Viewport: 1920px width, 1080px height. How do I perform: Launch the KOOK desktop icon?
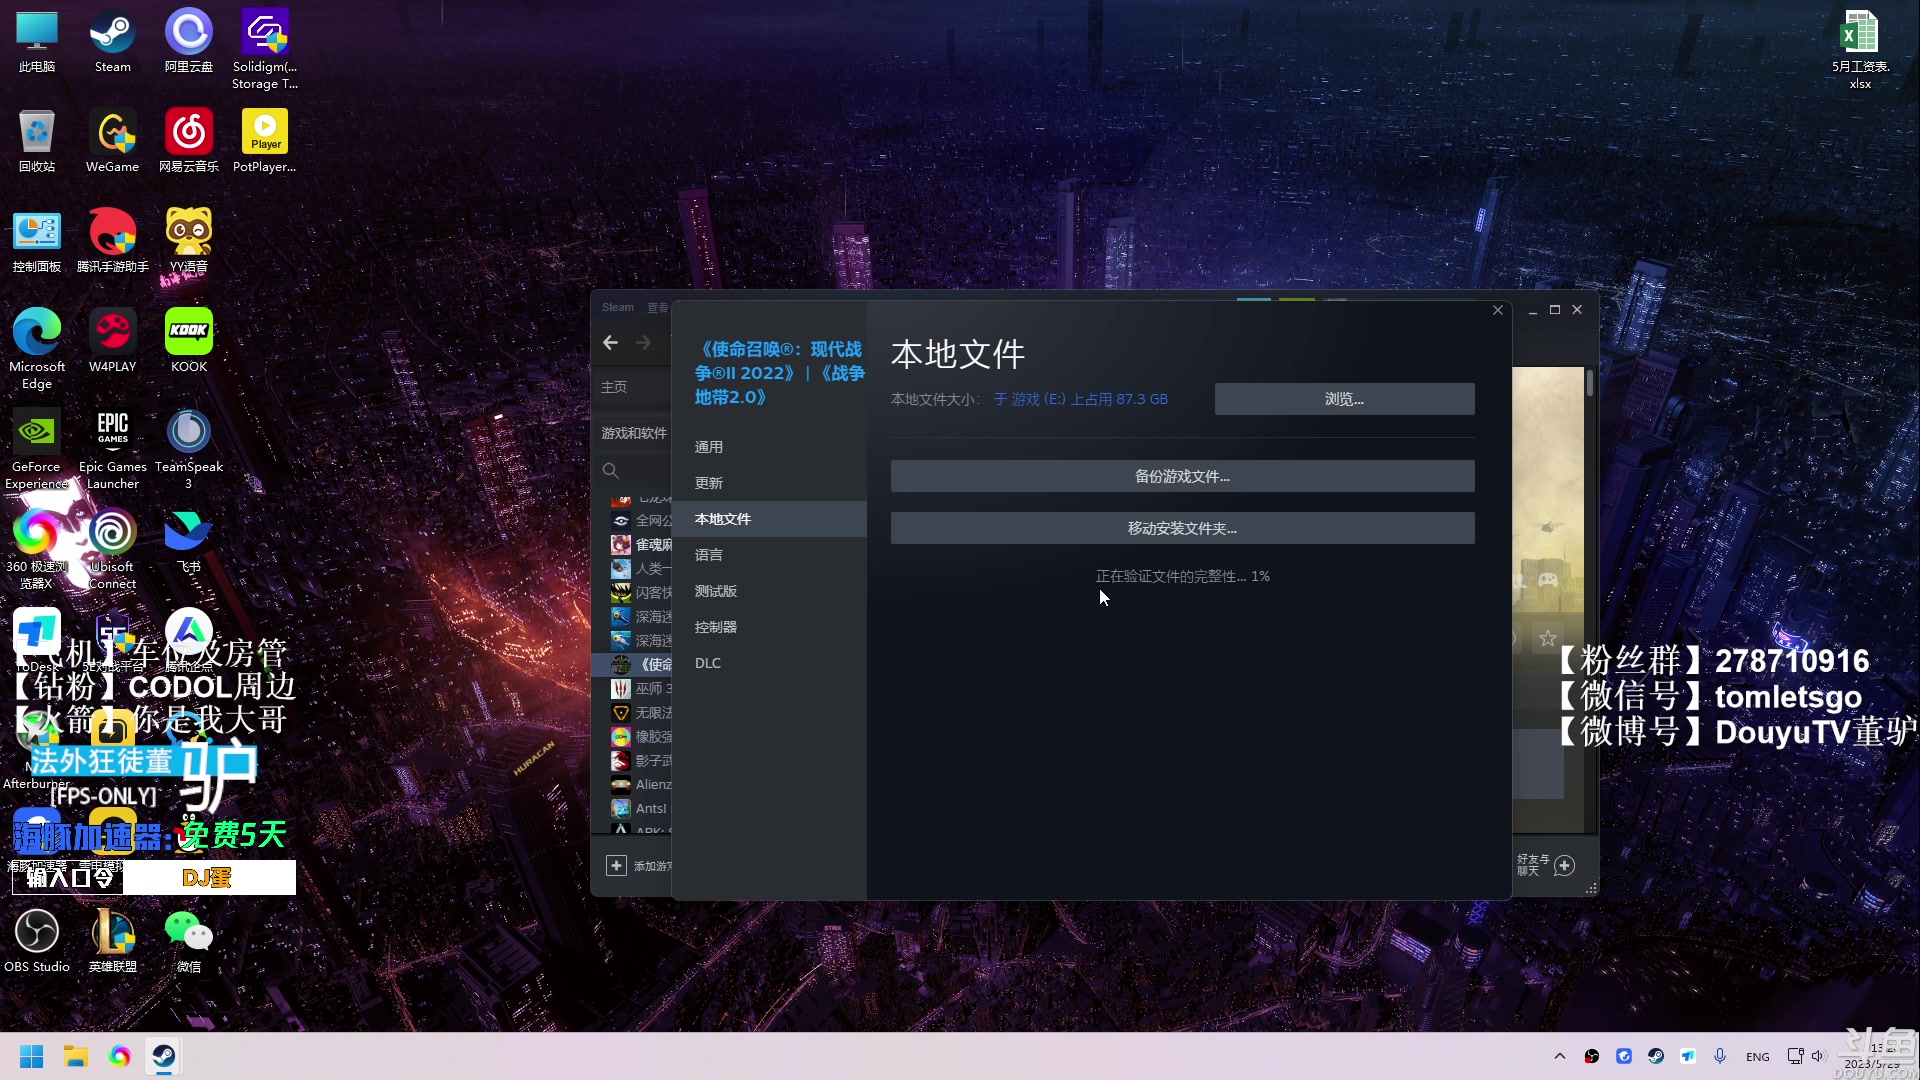(x=189, y=342)
